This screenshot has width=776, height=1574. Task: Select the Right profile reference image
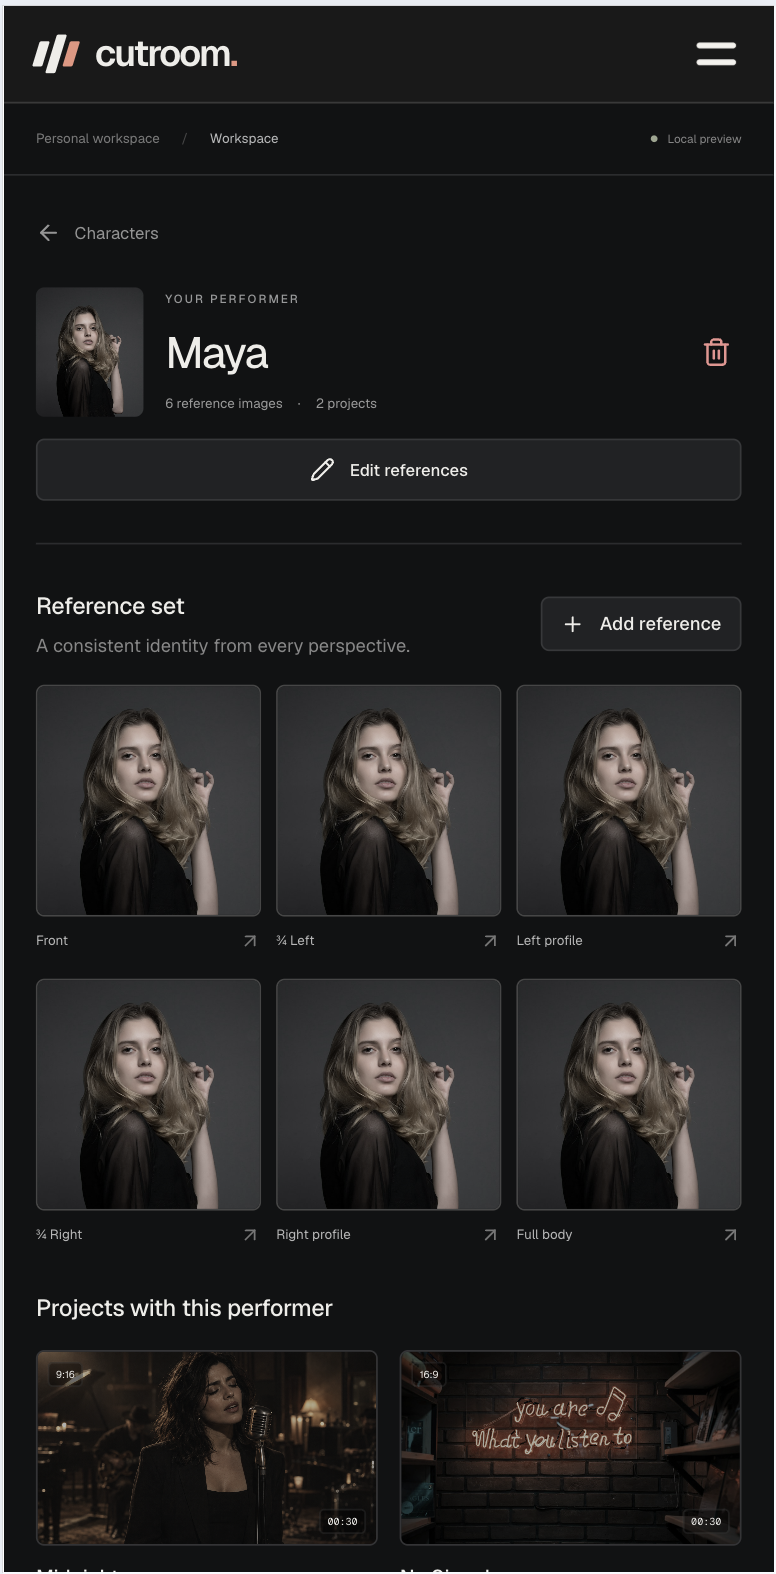pos(389,1094)
